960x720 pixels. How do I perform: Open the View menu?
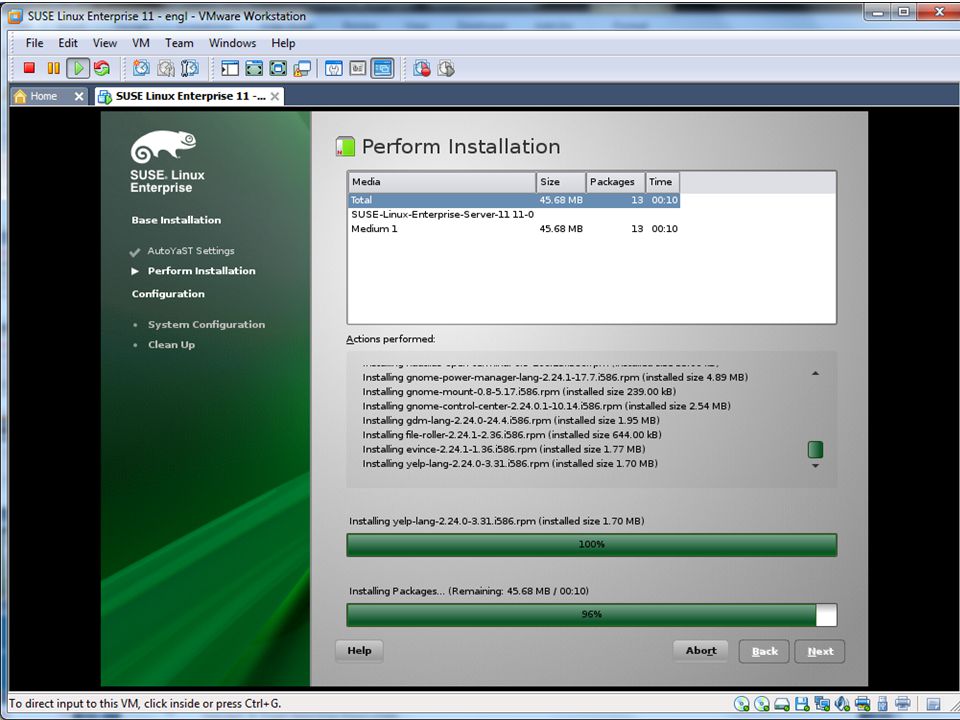coord(105,43)
